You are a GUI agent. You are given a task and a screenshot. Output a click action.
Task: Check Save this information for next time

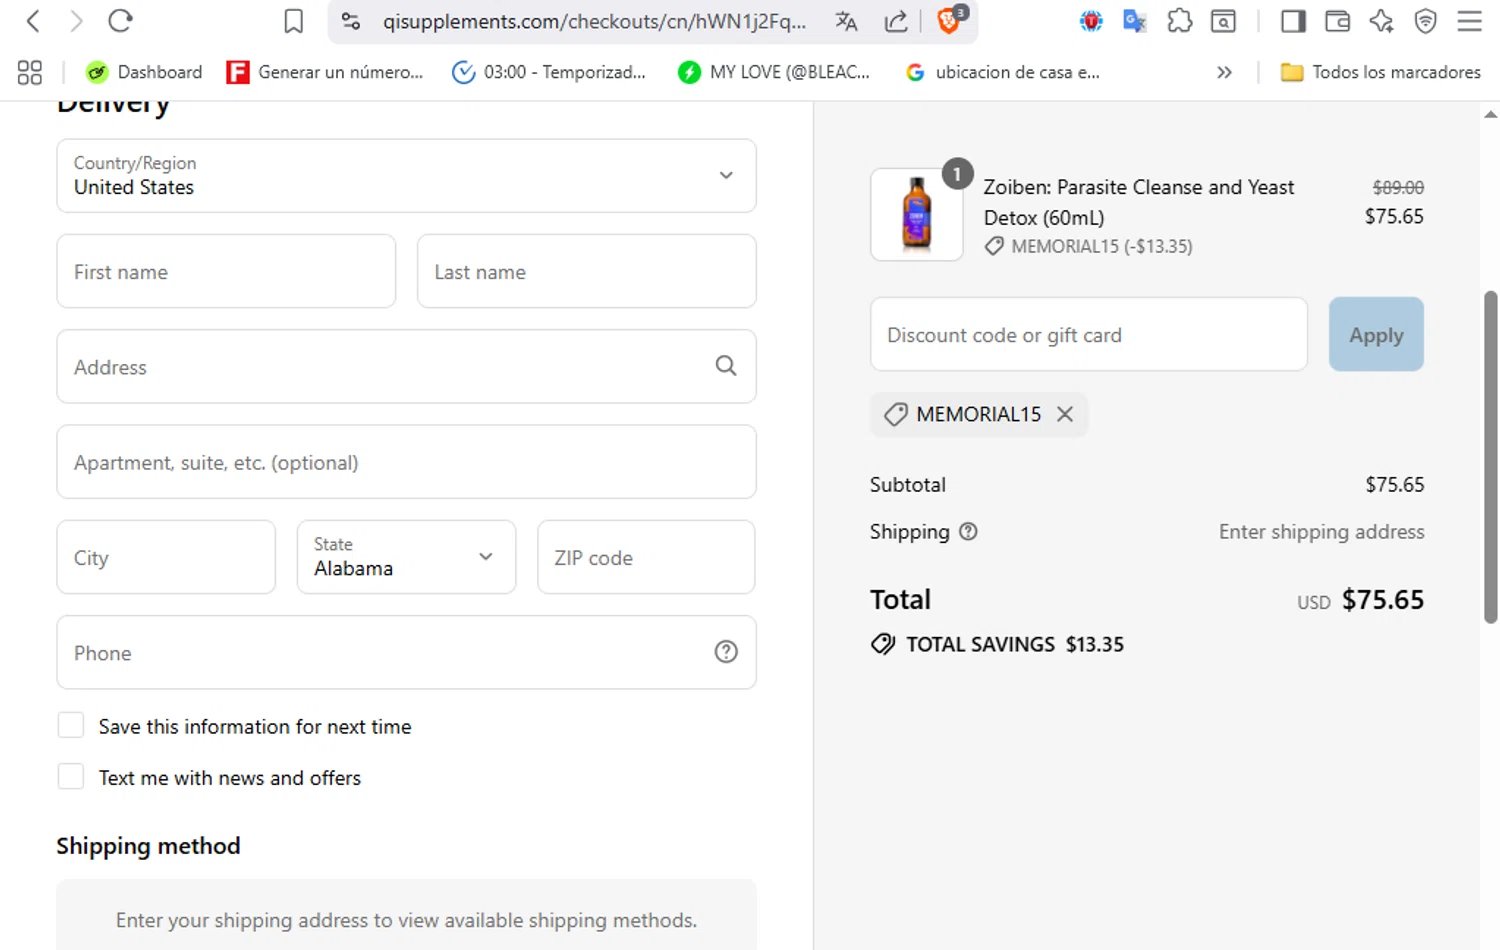71,725
